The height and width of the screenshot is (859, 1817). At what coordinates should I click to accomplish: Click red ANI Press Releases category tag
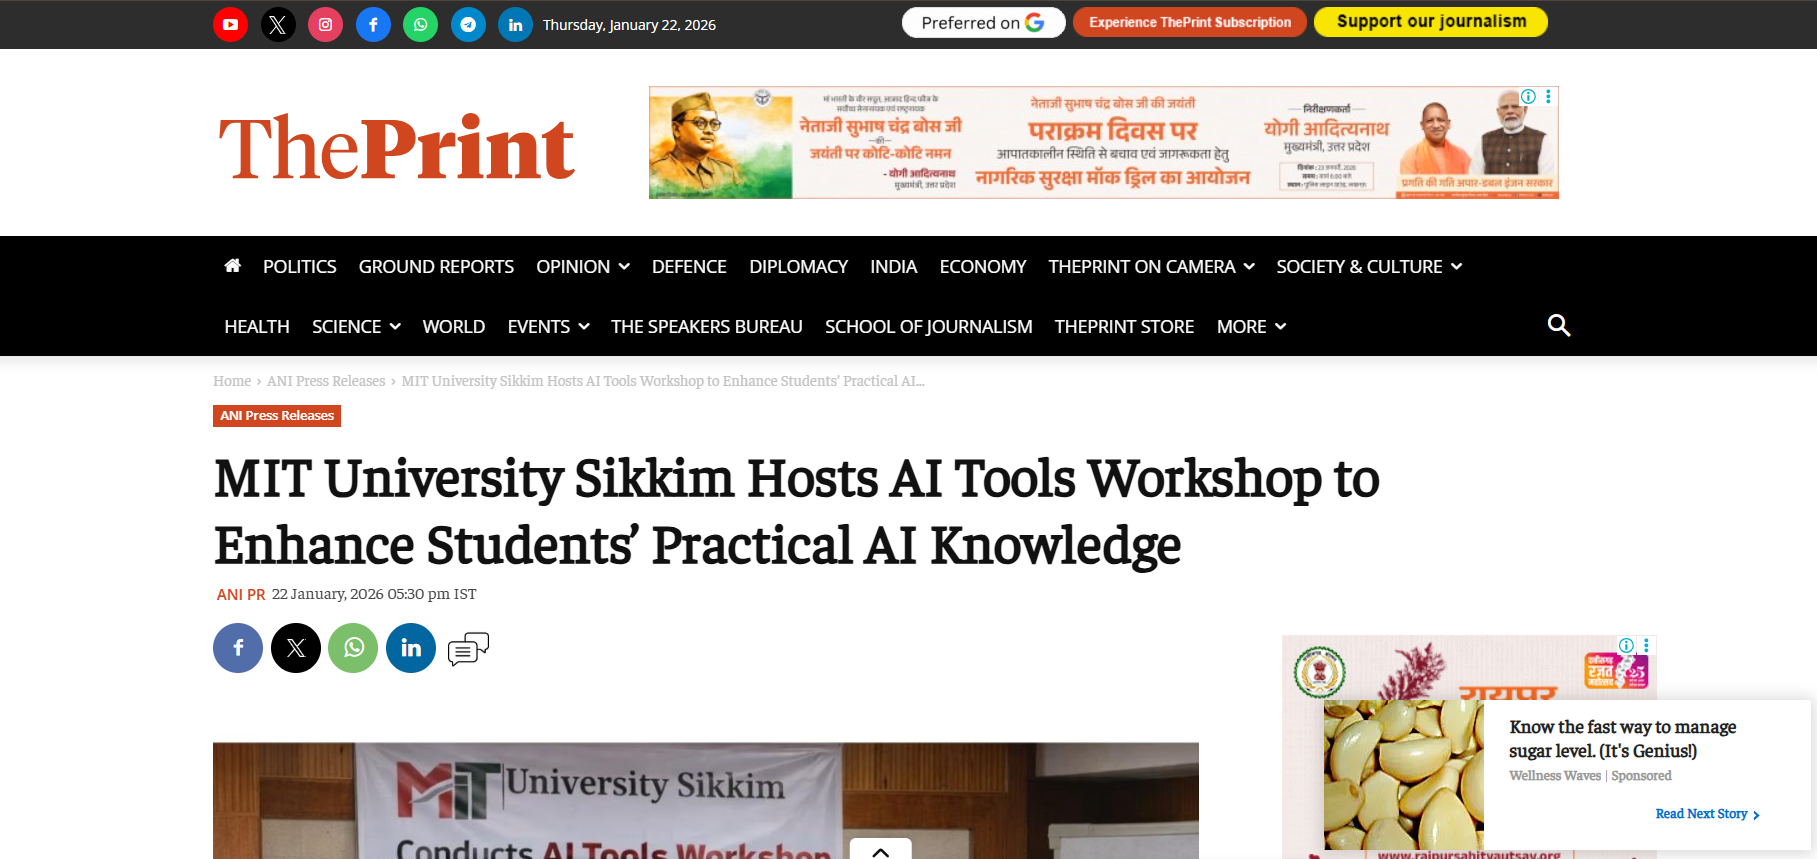[x=277, y=416]
